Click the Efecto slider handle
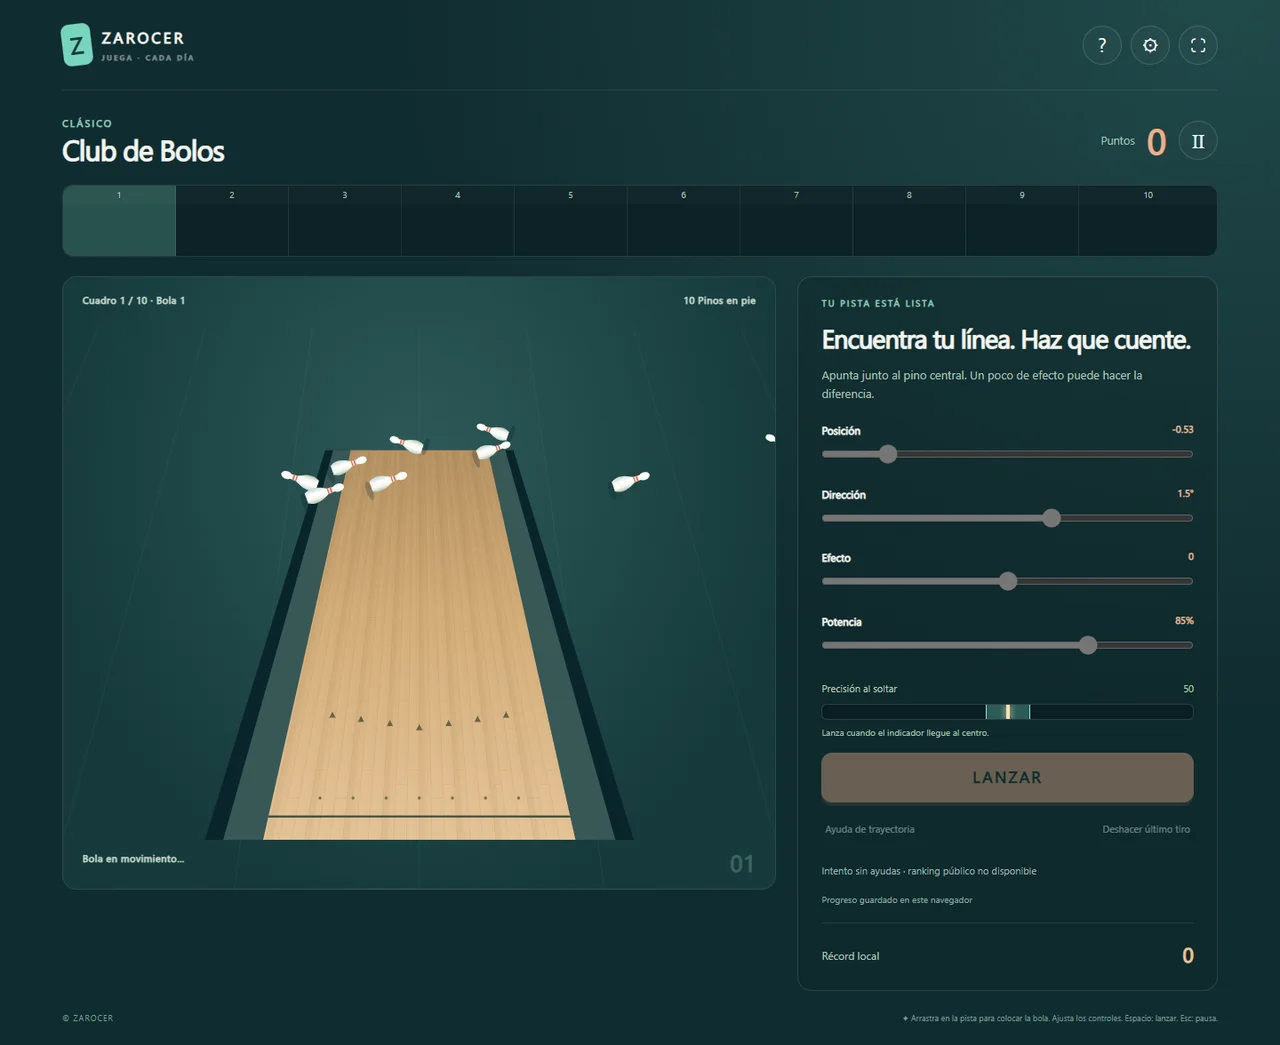Viewport: 1280px width, 1045px height. [x=1008, y=581]
